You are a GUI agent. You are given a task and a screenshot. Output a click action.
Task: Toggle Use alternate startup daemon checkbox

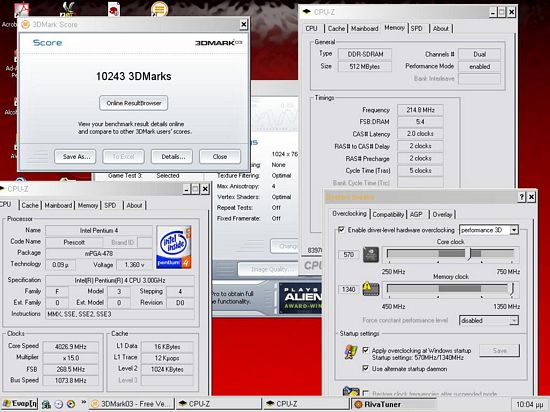click(365, 368)
